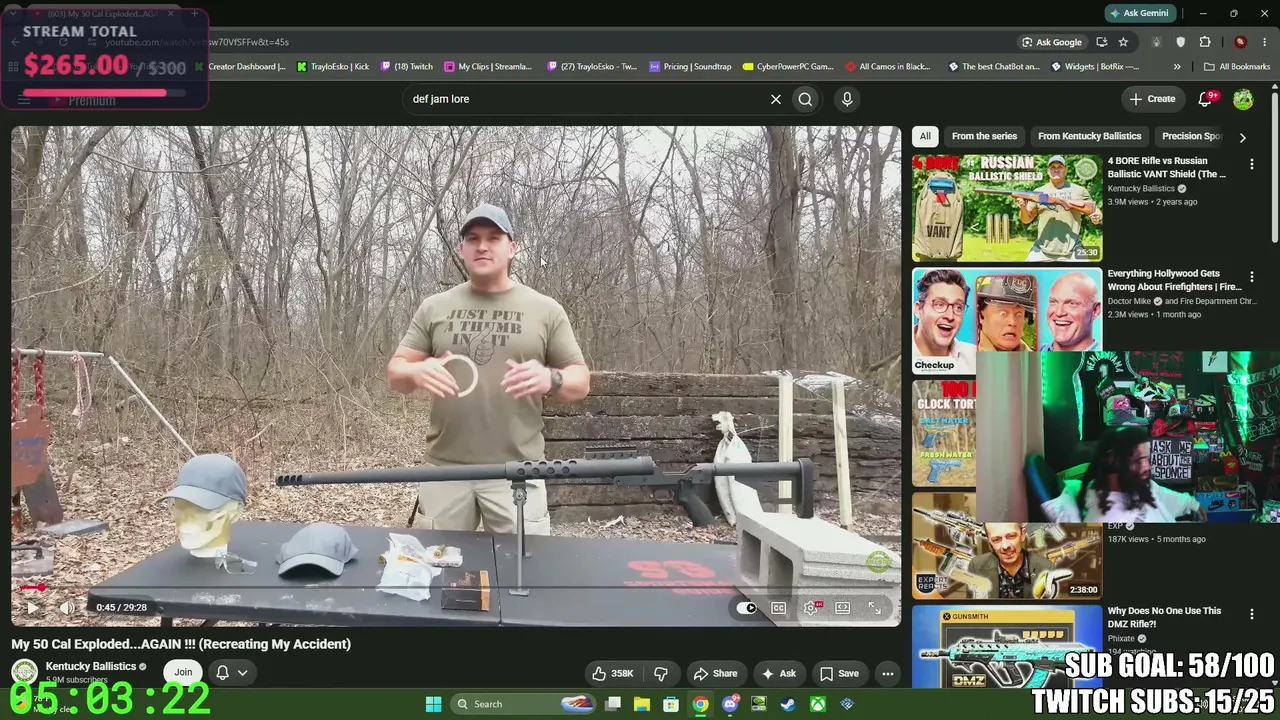Open 'Everything Hollywood Gets Wrong About Firefighters' title

point(1174,280)
